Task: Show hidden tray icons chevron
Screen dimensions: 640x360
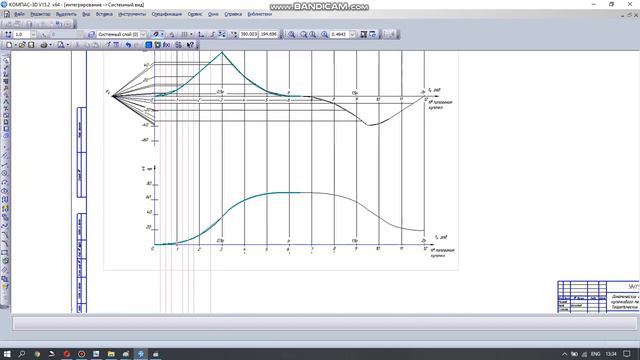Action: [564, 354]
